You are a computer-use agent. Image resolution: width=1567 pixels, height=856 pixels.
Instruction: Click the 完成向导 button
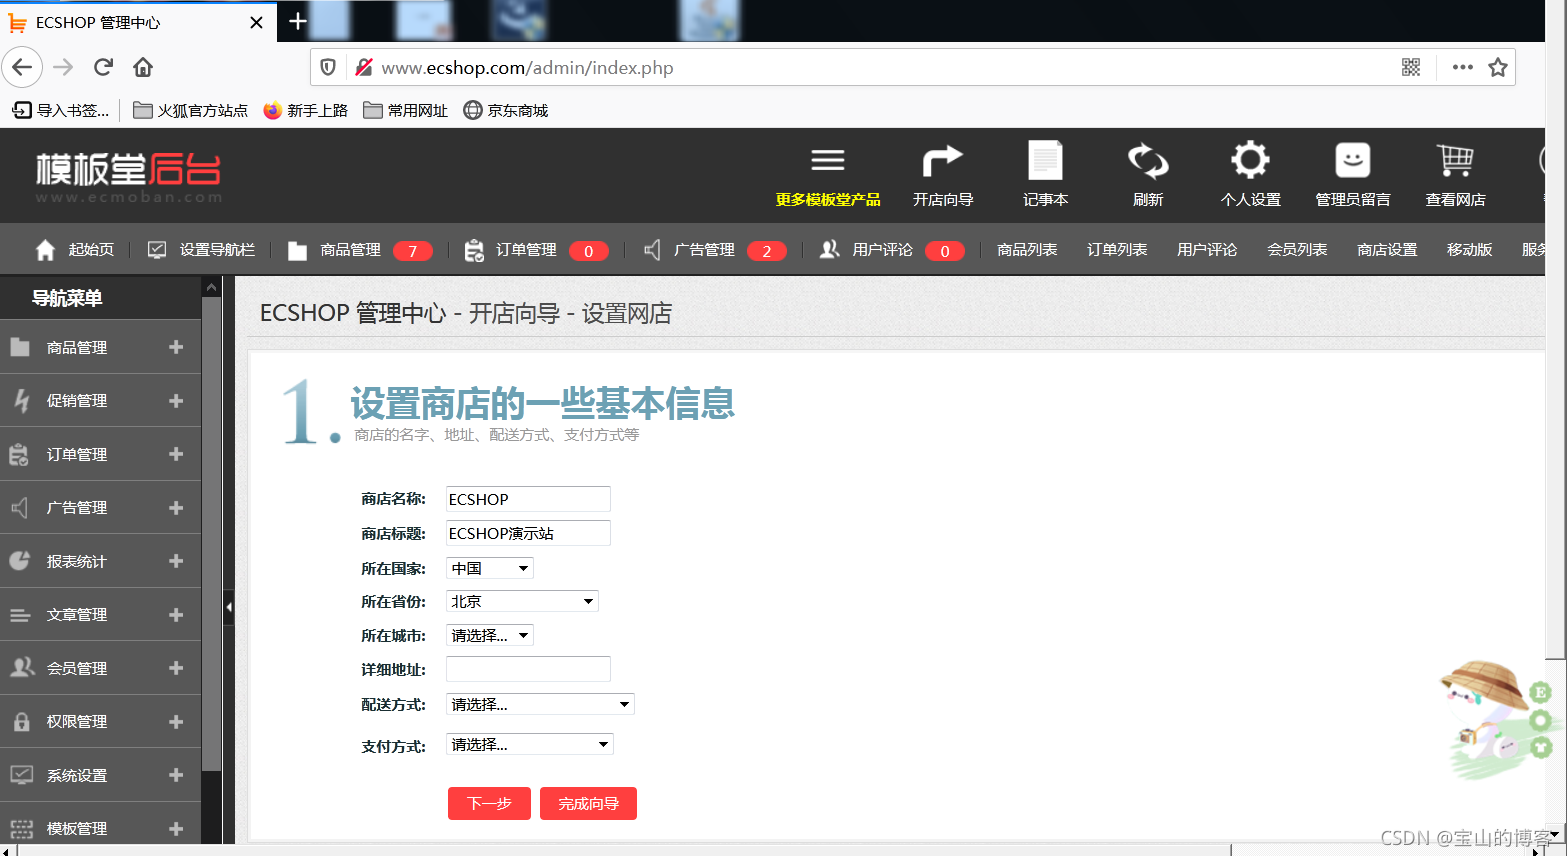click(x=588, y=803)
